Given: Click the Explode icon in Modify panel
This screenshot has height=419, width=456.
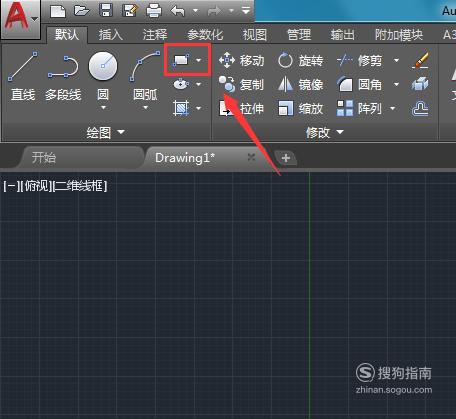Looking at the screenshot, I should [420, 84].
